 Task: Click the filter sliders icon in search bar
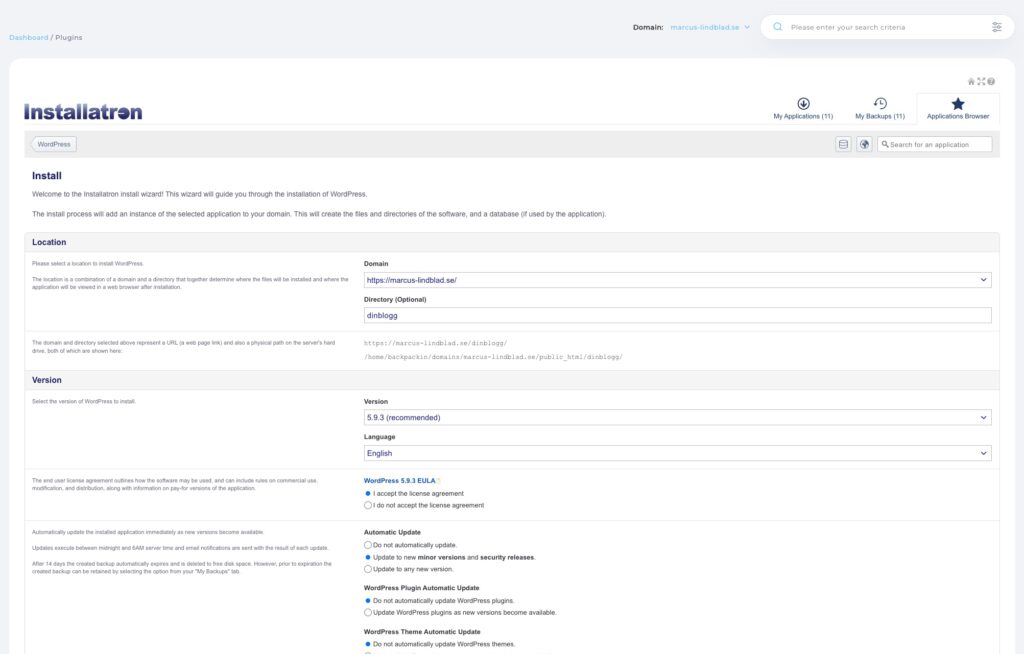coord(997,27)
